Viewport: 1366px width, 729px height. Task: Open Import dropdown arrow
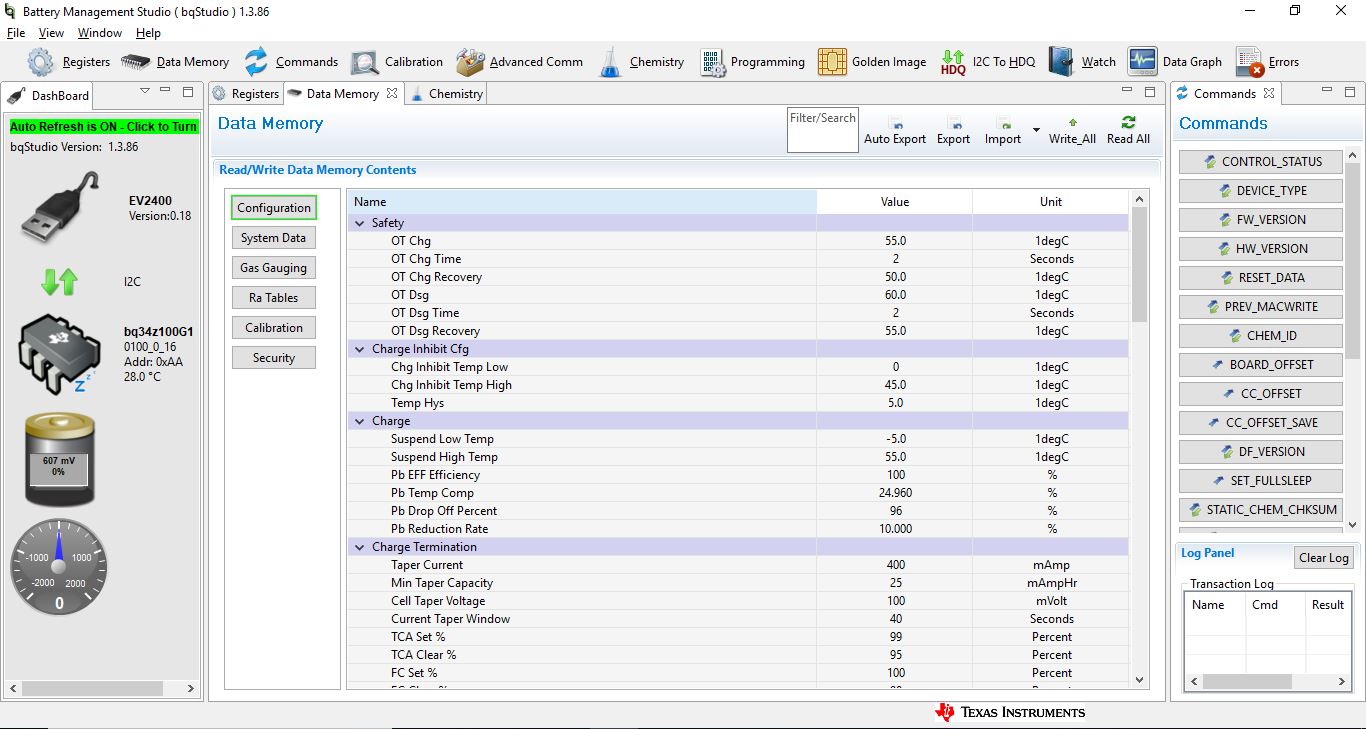point(1036,130)
